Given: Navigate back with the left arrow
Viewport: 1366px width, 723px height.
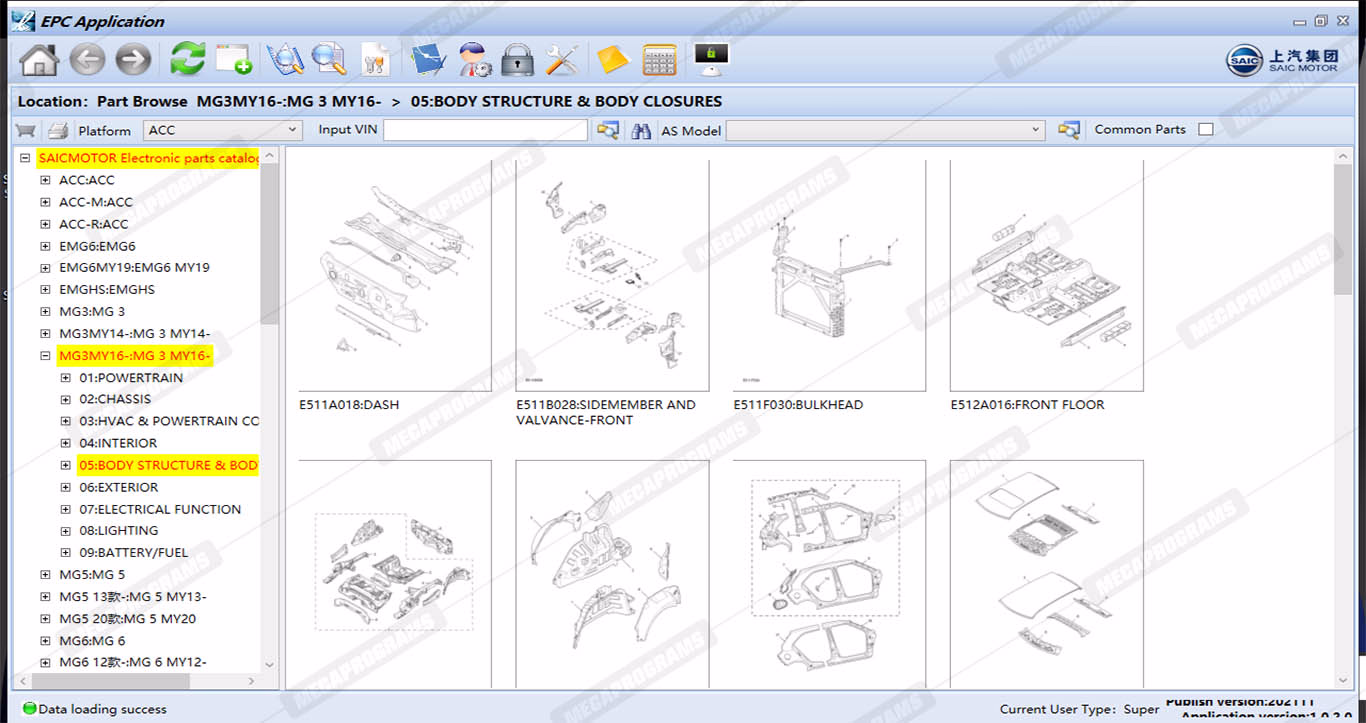Looking at the screenshot, I should point(87,59).
